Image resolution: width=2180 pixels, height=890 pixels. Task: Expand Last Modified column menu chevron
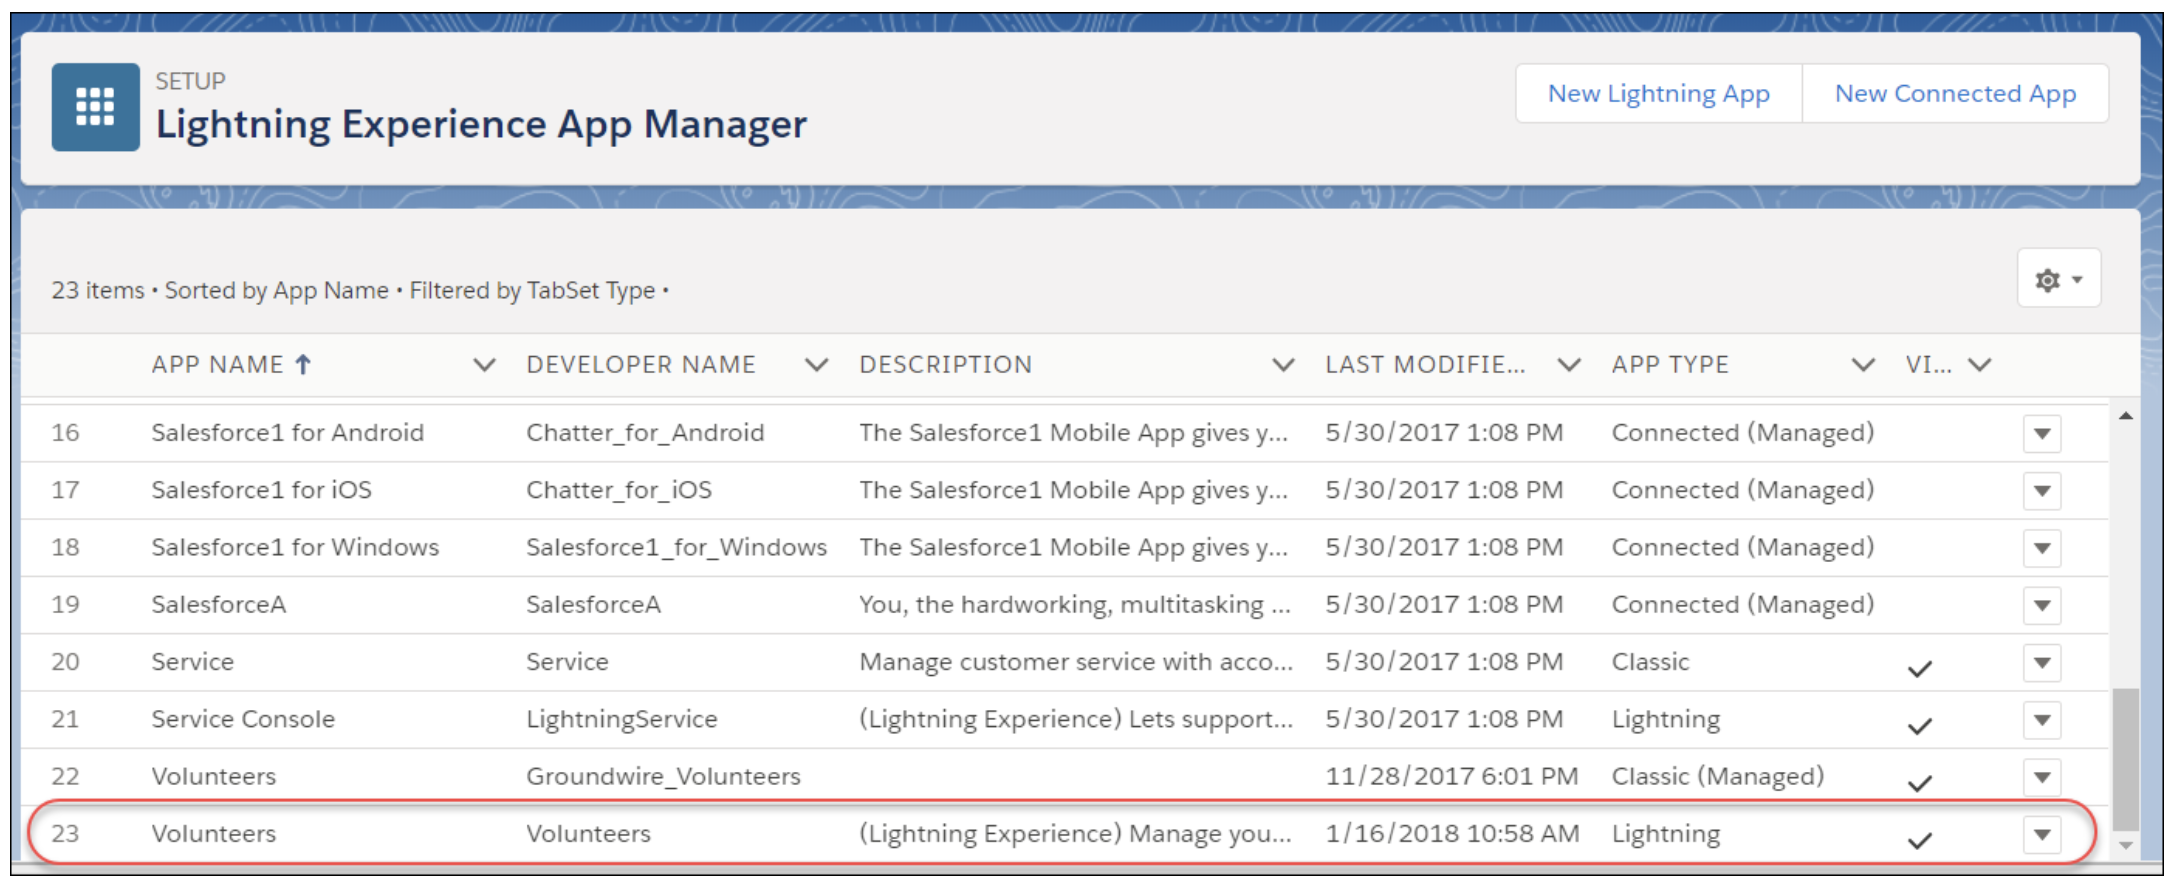(1569, 365)
